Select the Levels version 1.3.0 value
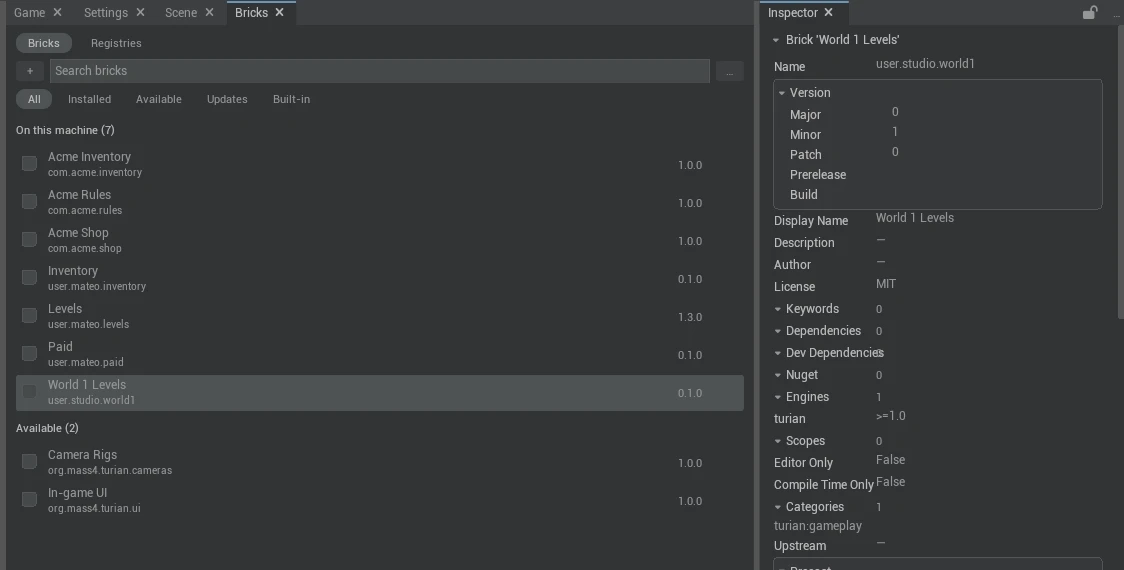The height and width of the screenshot is (570, 1124). [x=690, y=317]
